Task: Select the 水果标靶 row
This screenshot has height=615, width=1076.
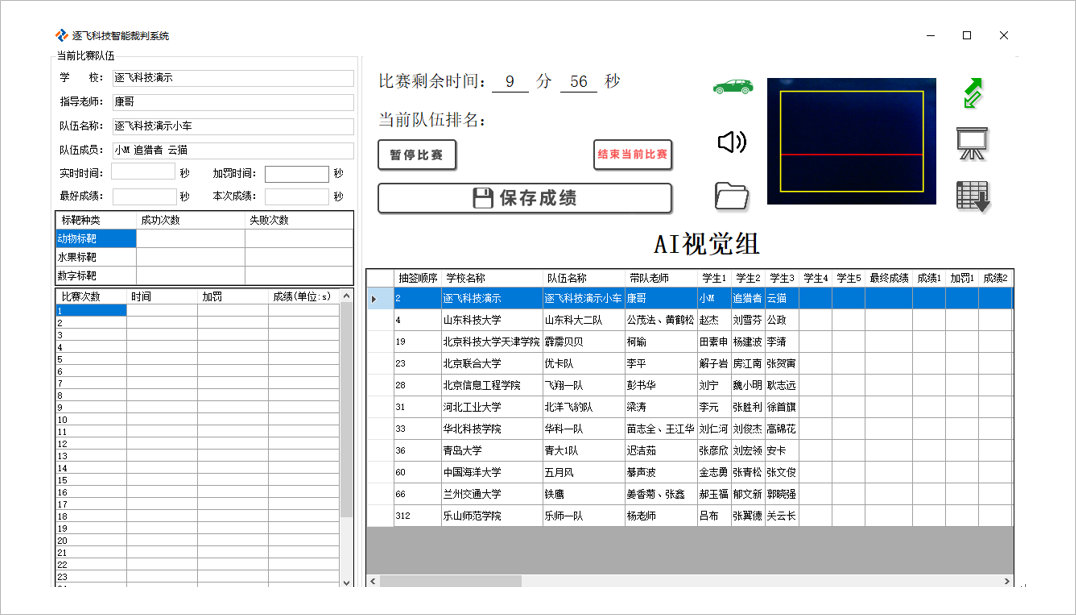Action: tap(204, 257)
